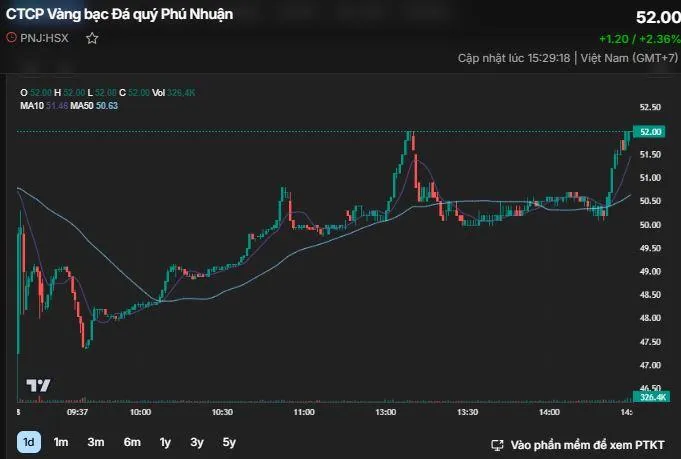Click the 48.00 price axis label
This screenshot has width=681, height=459.
click(x=650, y=318)
